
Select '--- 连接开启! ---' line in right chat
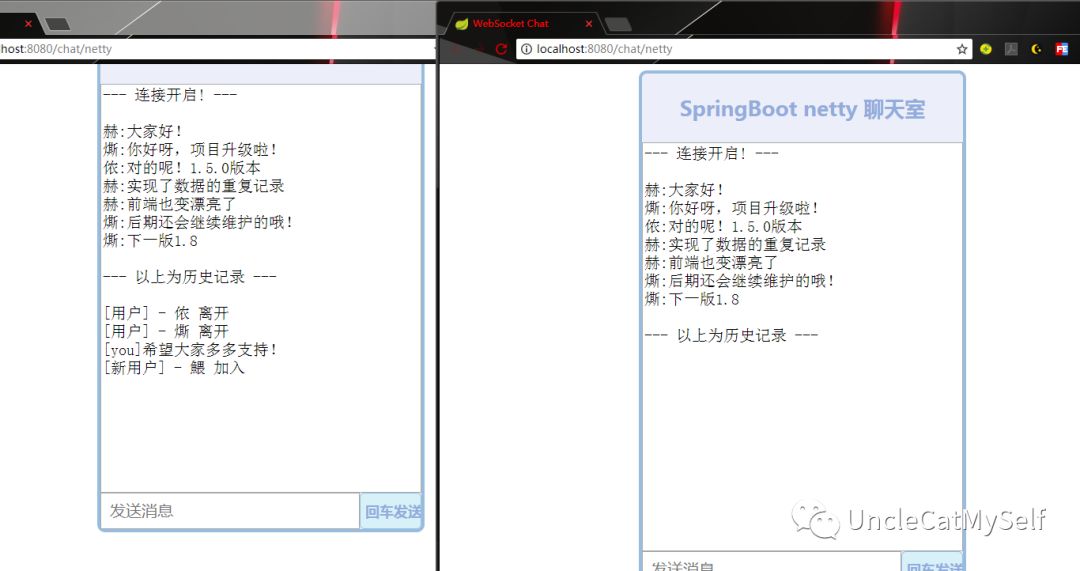712,154
